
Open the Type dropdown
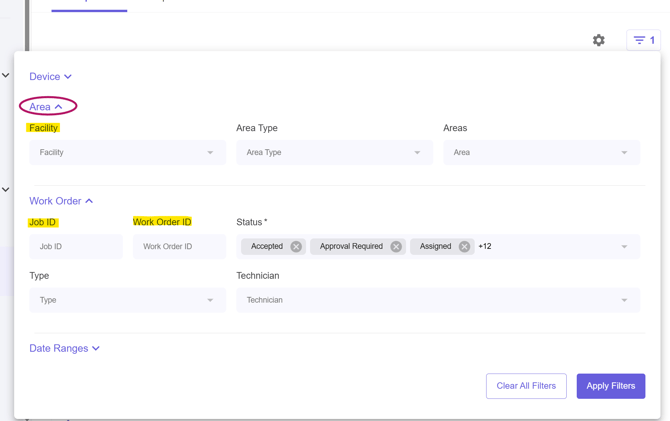tap(127, 300)
